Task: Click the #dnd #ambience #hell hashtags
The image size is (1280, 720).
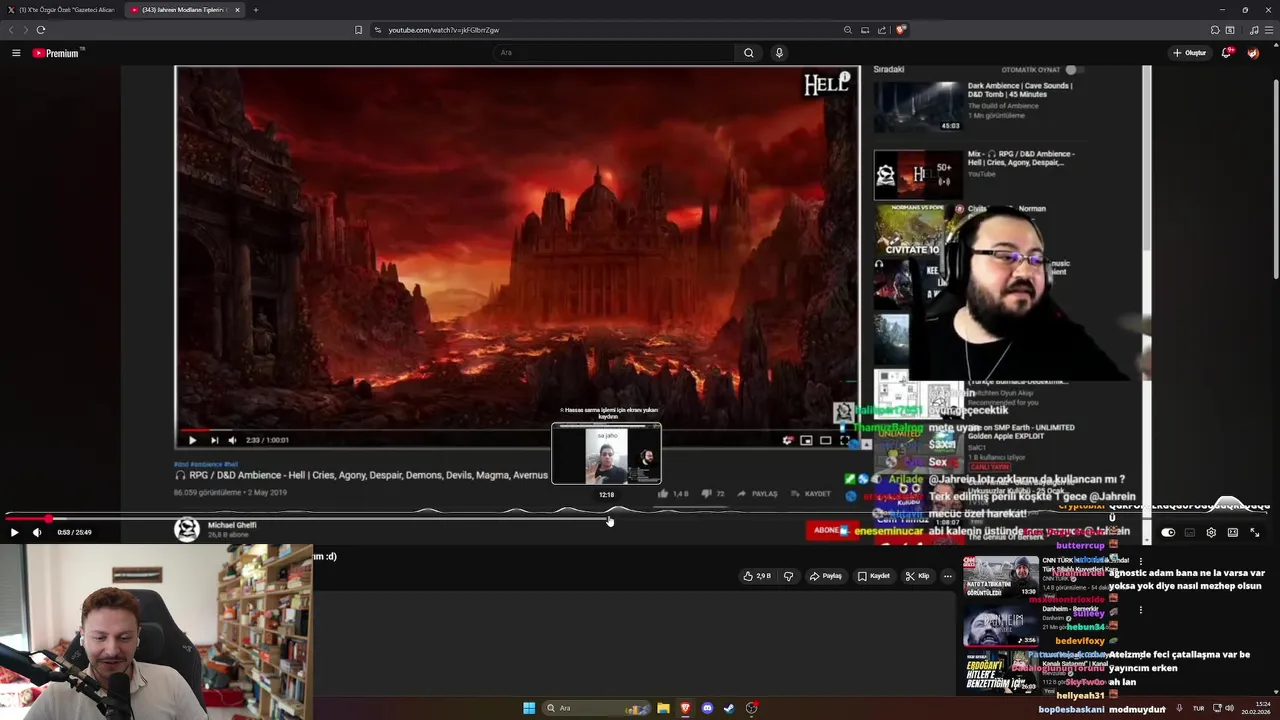Action: click(x=206, y=464)
